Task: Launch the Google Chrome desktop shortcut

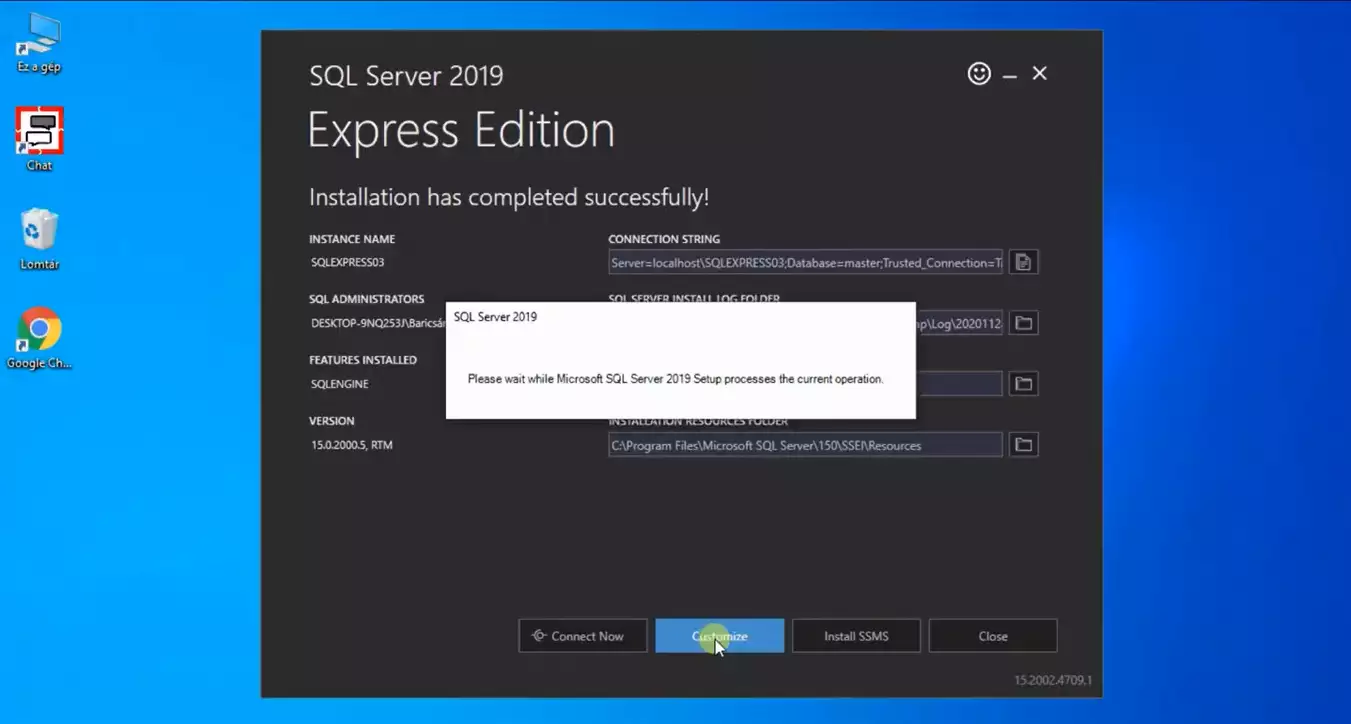Action: 39,338
